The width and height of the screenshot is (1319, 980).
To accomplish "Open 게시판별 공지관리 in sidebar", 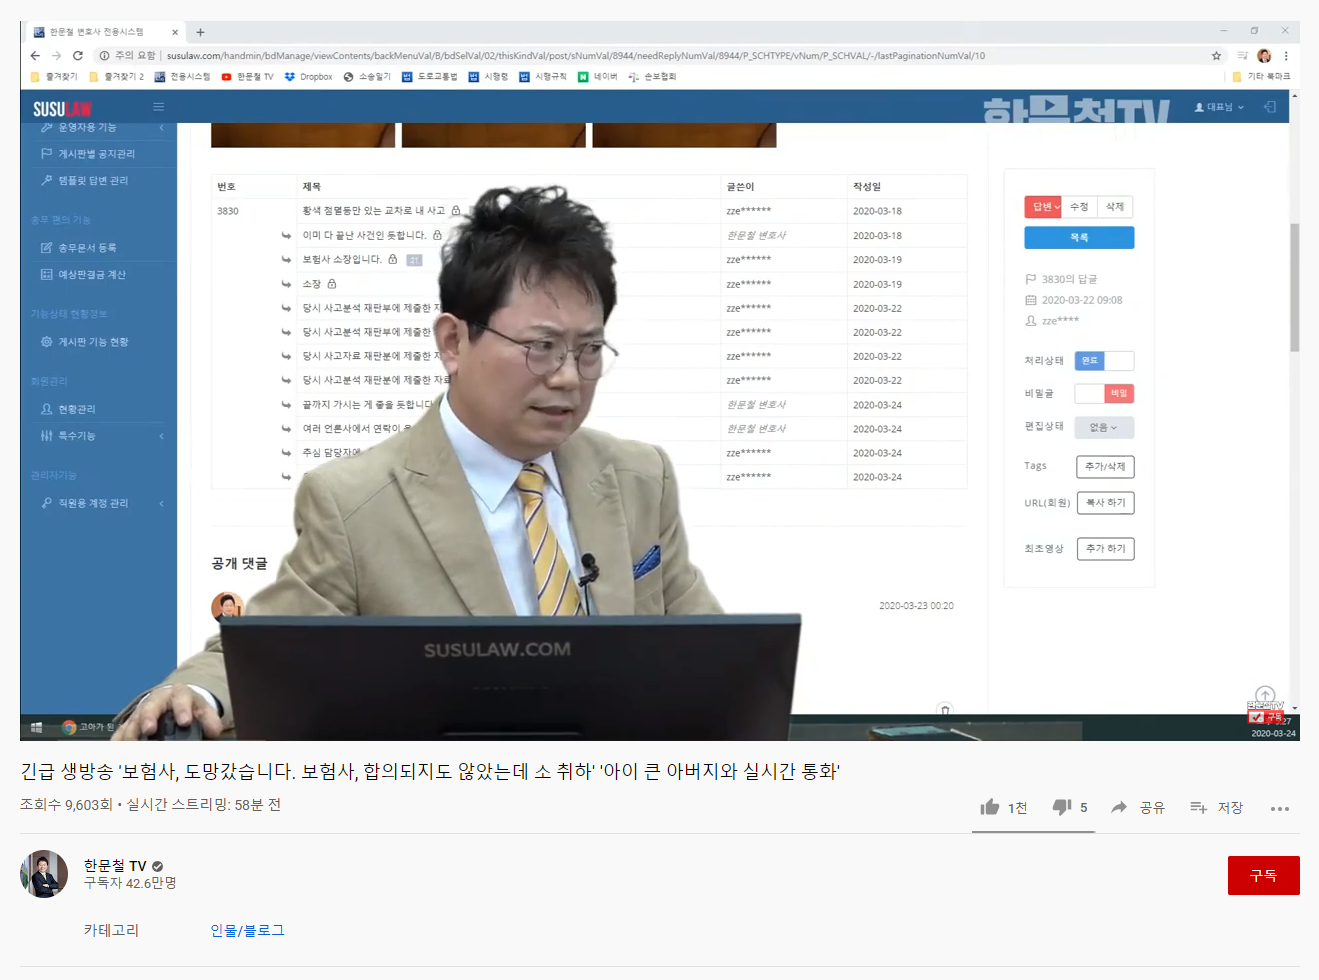I will pos(96,154).
